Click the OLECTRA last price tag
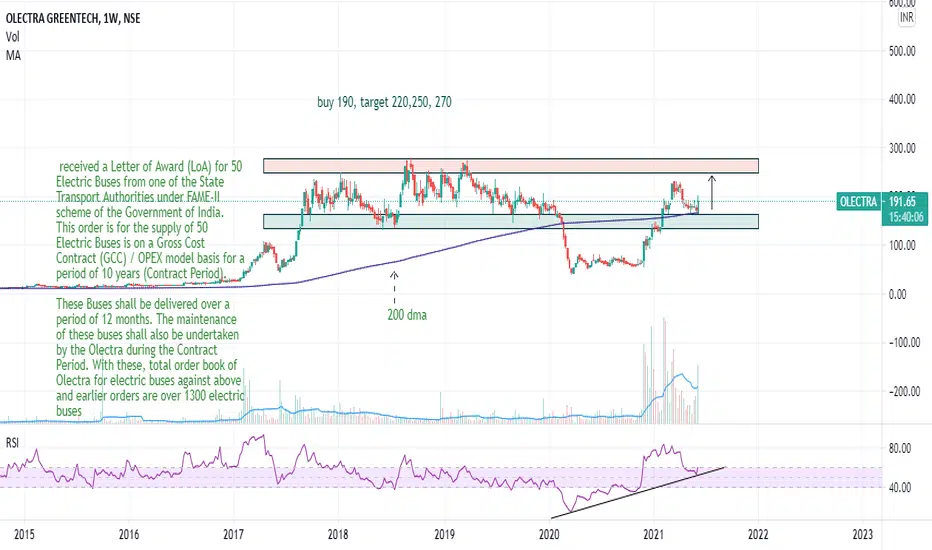The image size is (932, 550). click(858, 202)
